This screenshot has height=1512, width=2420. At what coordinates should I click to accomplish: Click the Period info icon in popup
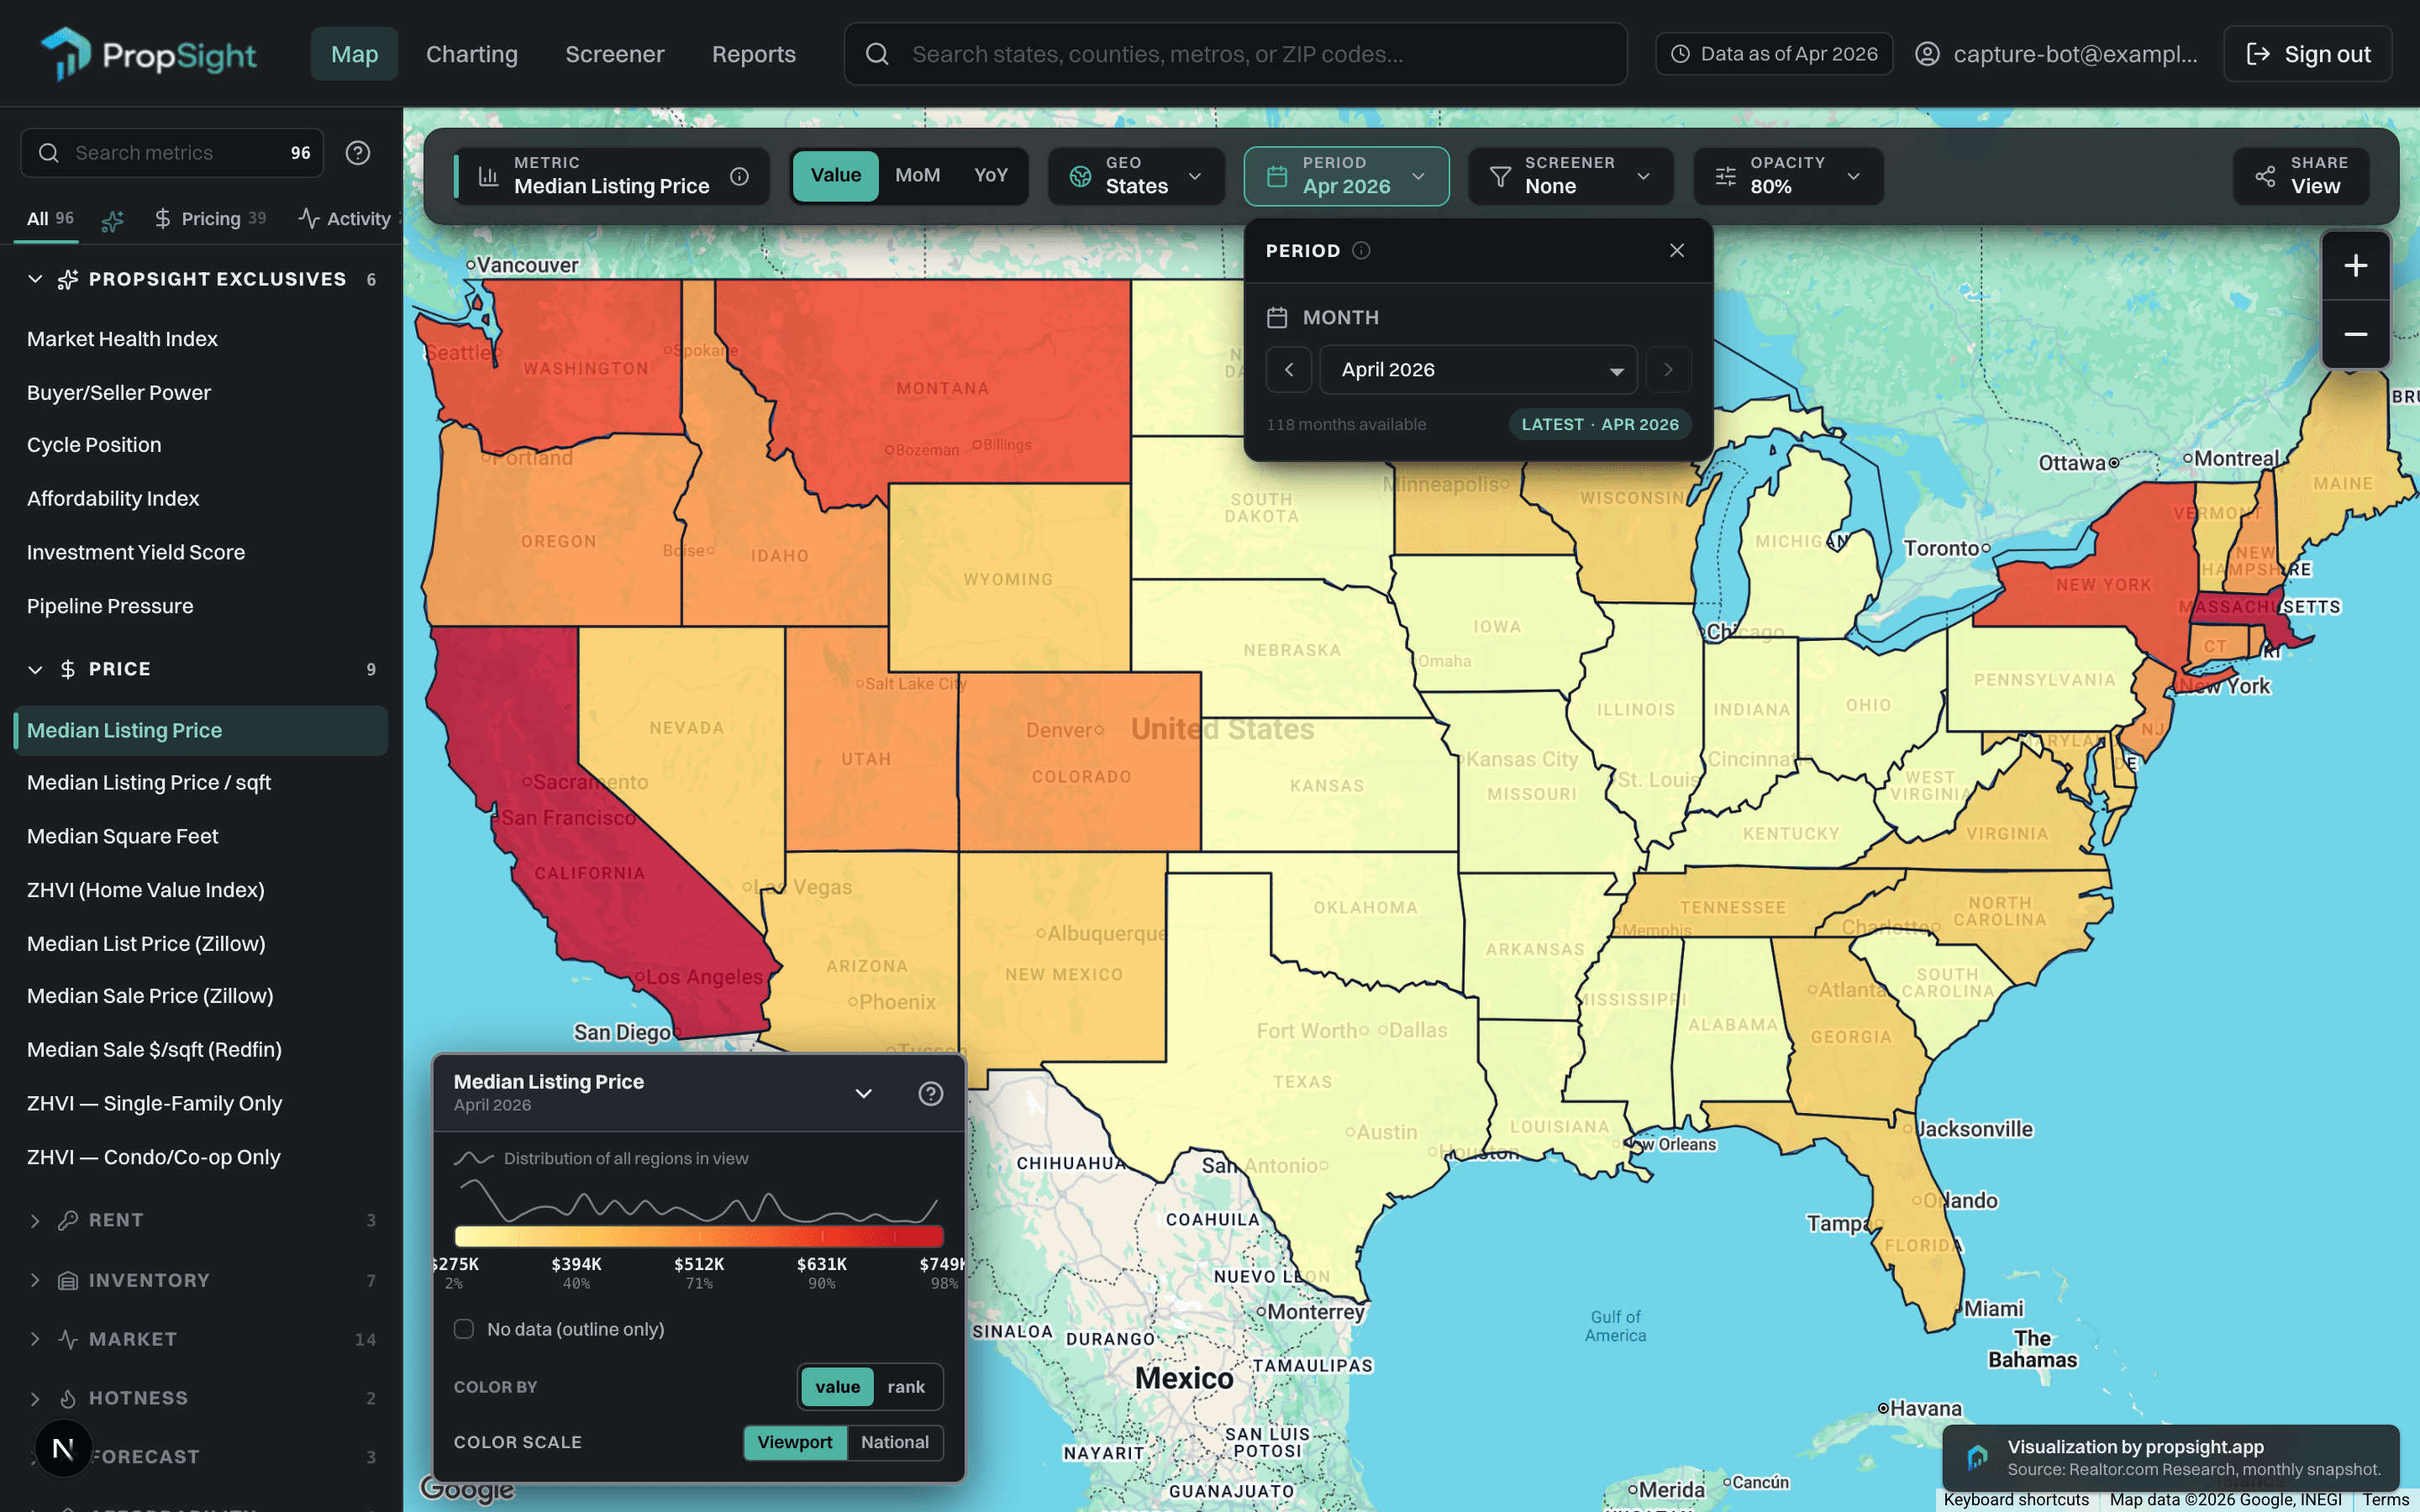[1361, 251]
